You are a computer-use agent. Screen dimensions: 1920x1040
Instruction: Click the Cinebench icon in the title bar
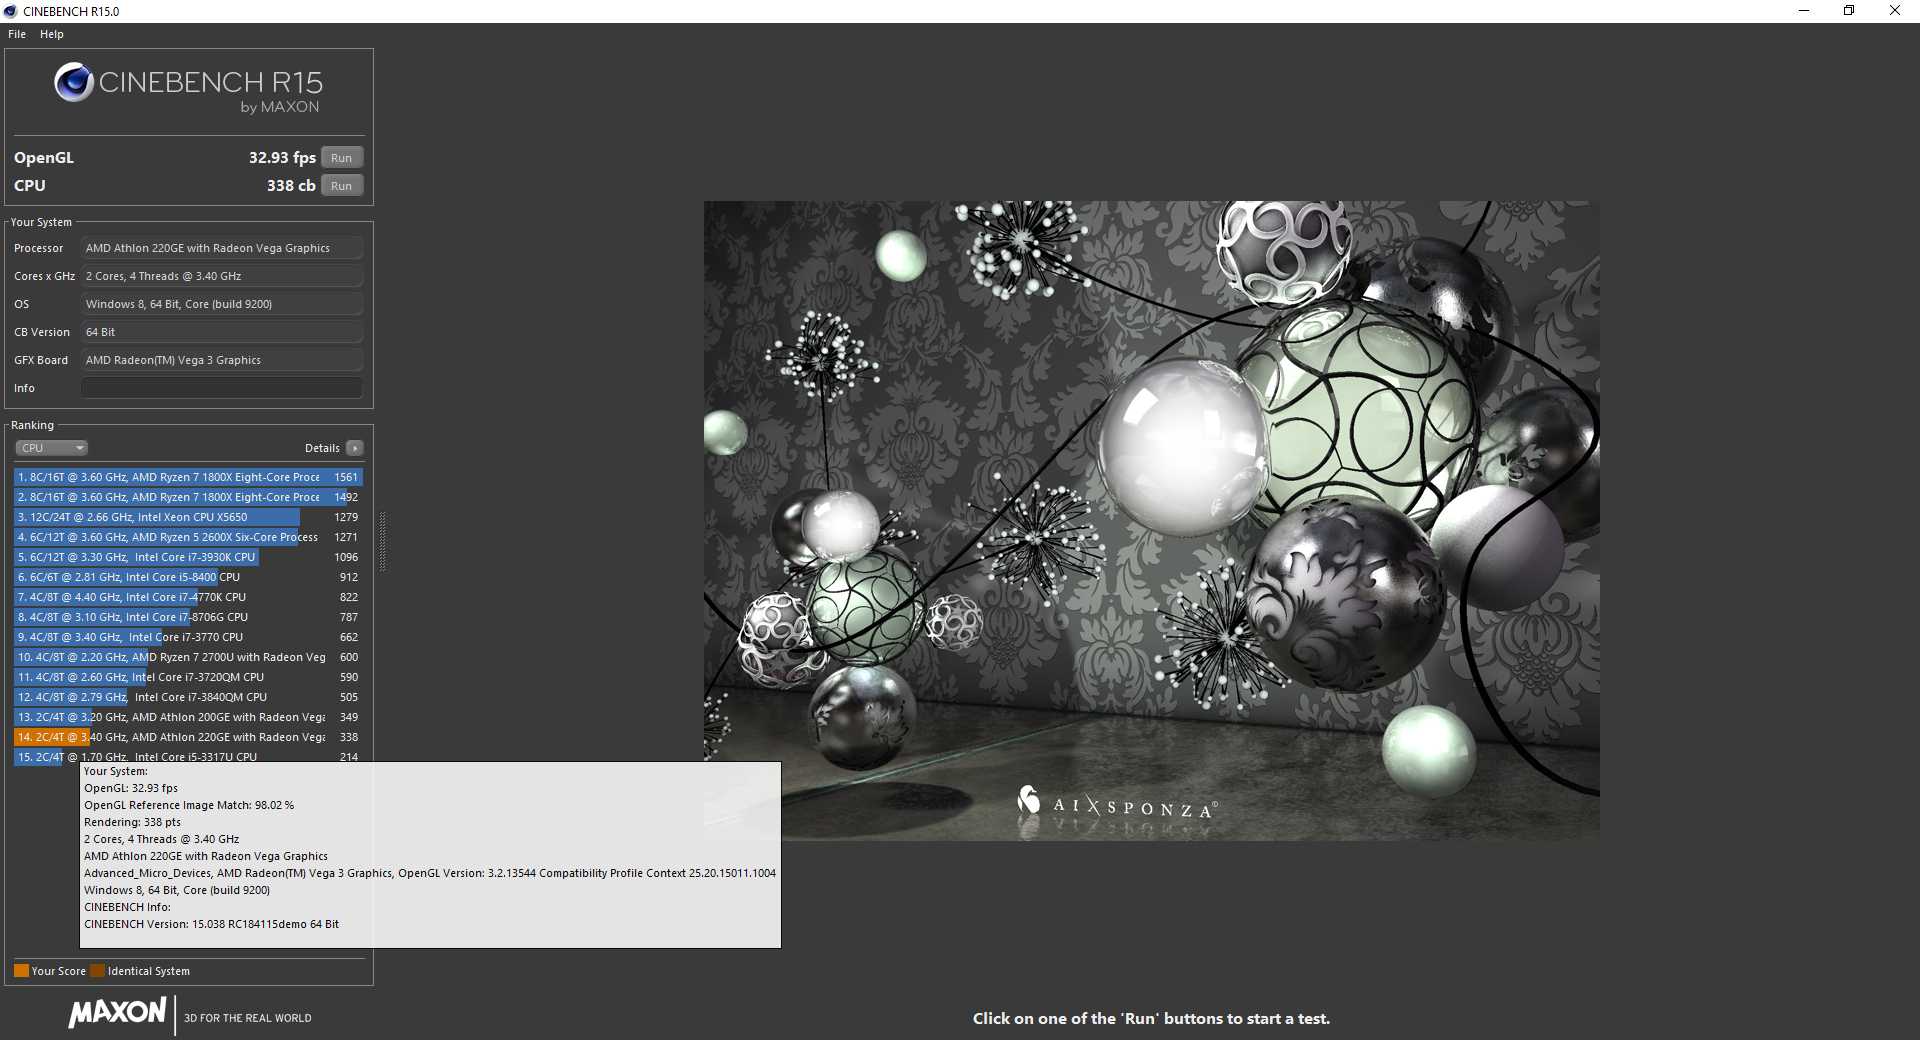11,11
